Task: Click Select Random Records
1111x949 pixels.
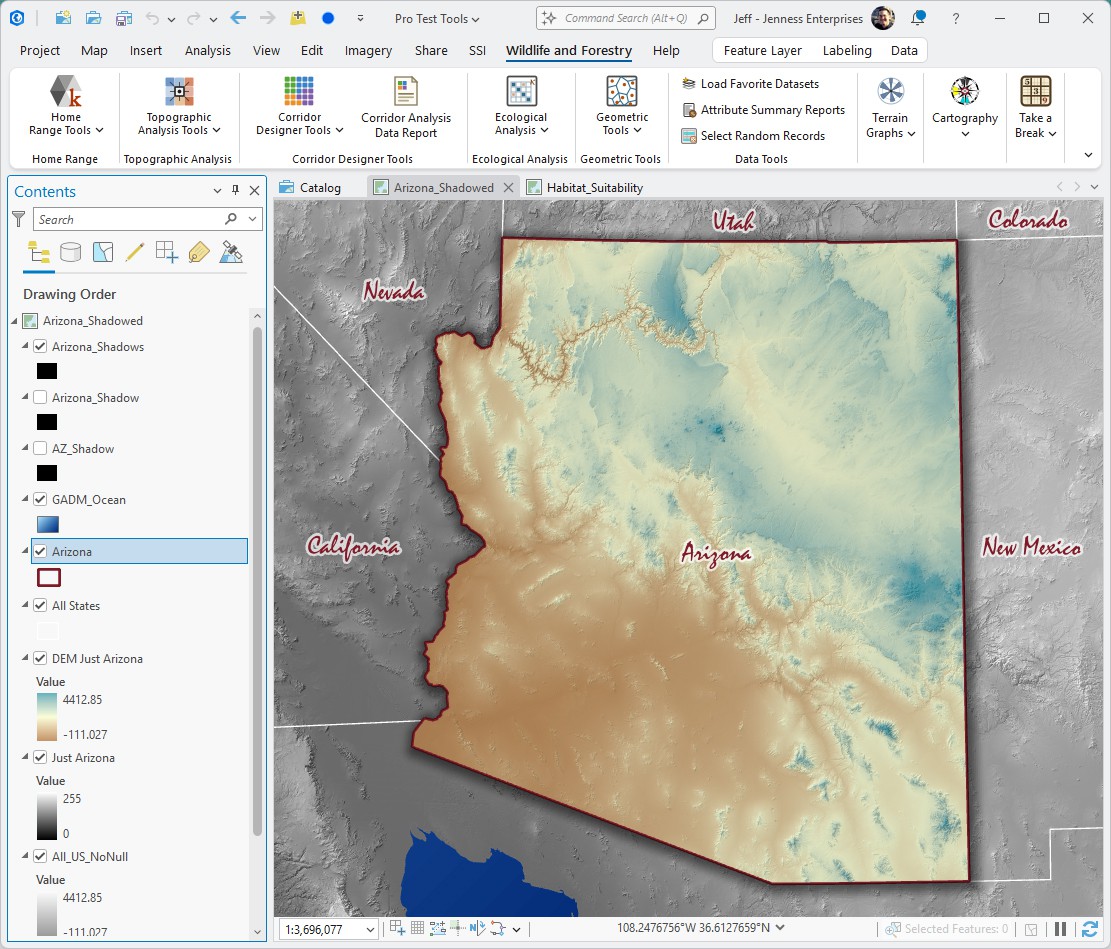Action: (x=753, y=135)
